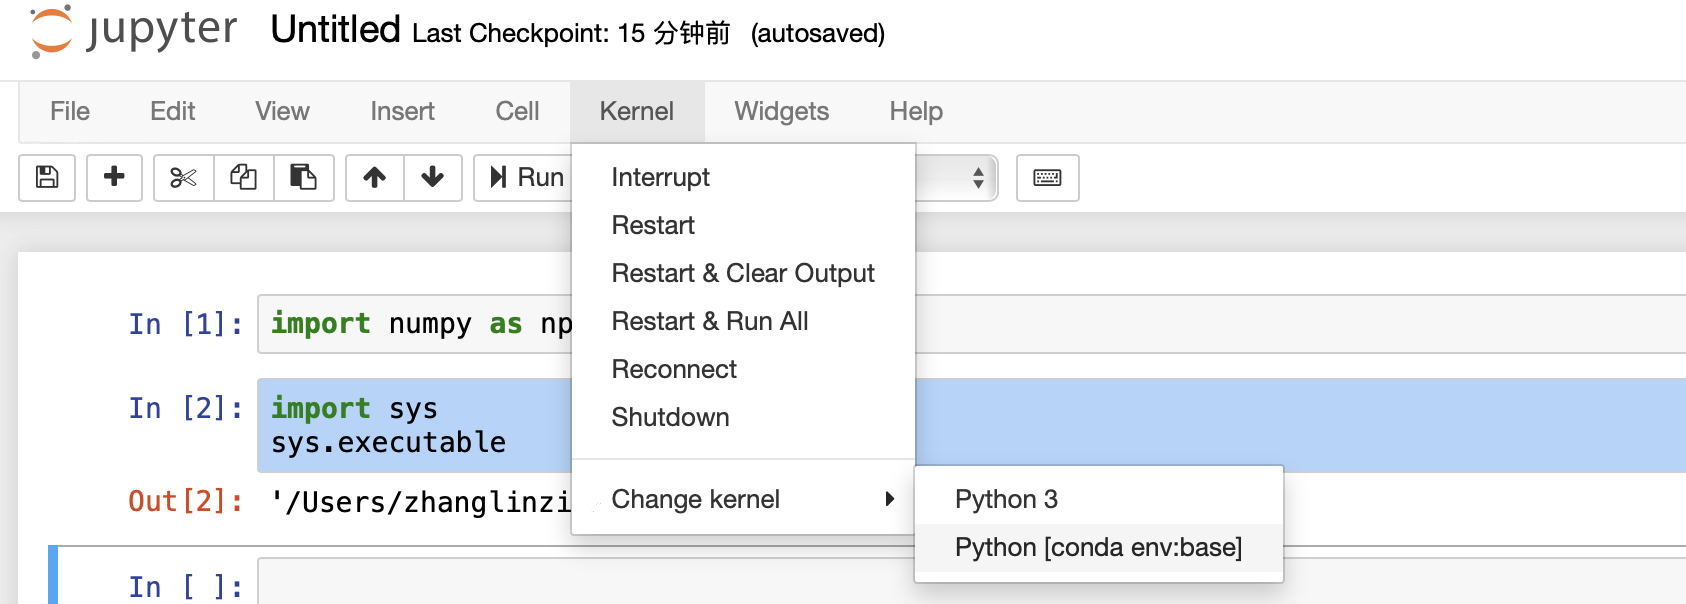This screenshot has height=604, width=1686.
Task: Move selected cell down with arrow icon
Action: [x=431, y=178]
